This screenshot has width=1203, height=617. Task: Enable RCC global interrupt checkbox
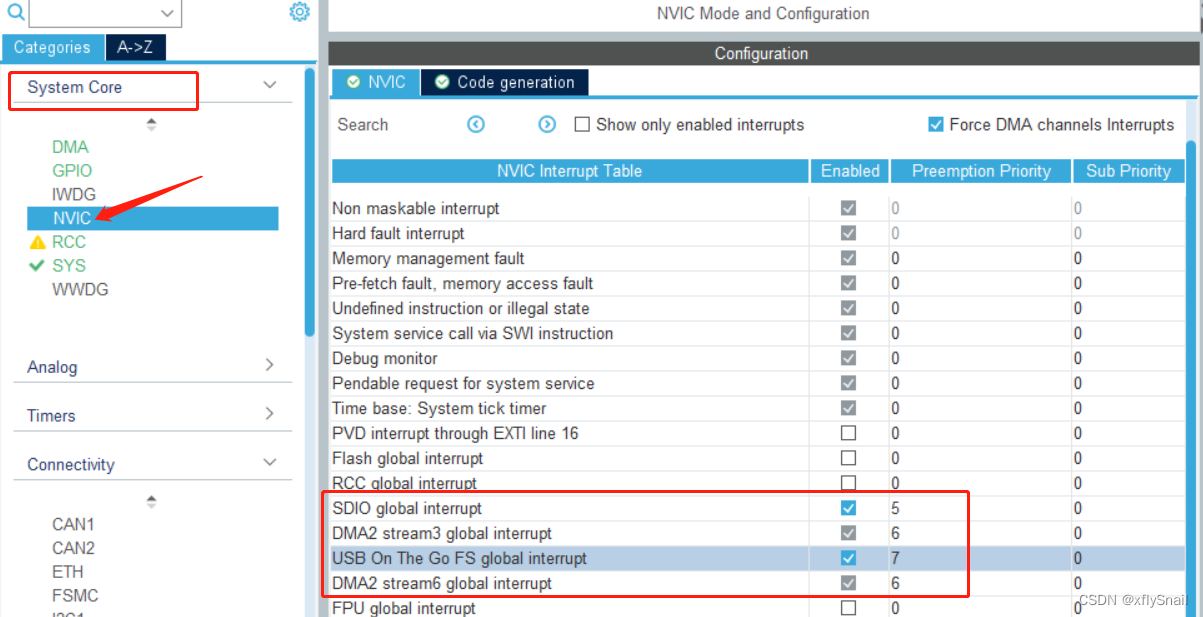[849, 483]
